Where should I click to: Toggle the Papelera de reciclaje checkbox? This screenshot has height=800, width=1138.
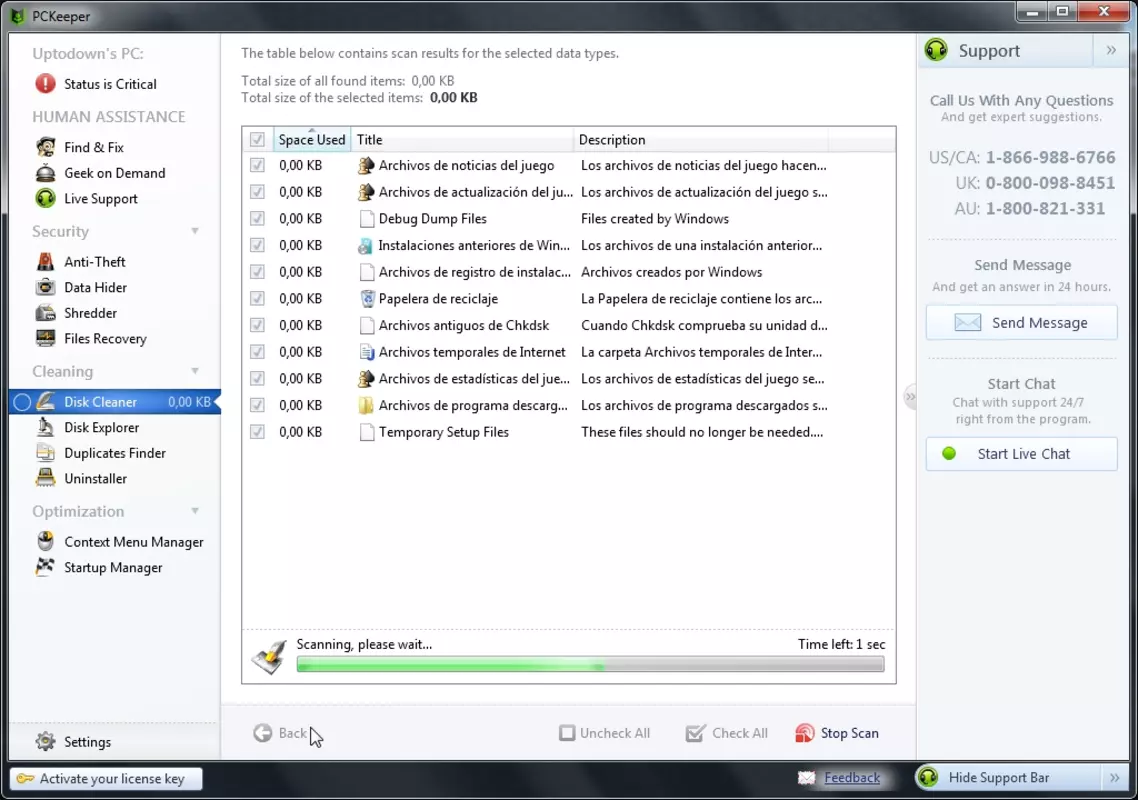pos(257,298)
